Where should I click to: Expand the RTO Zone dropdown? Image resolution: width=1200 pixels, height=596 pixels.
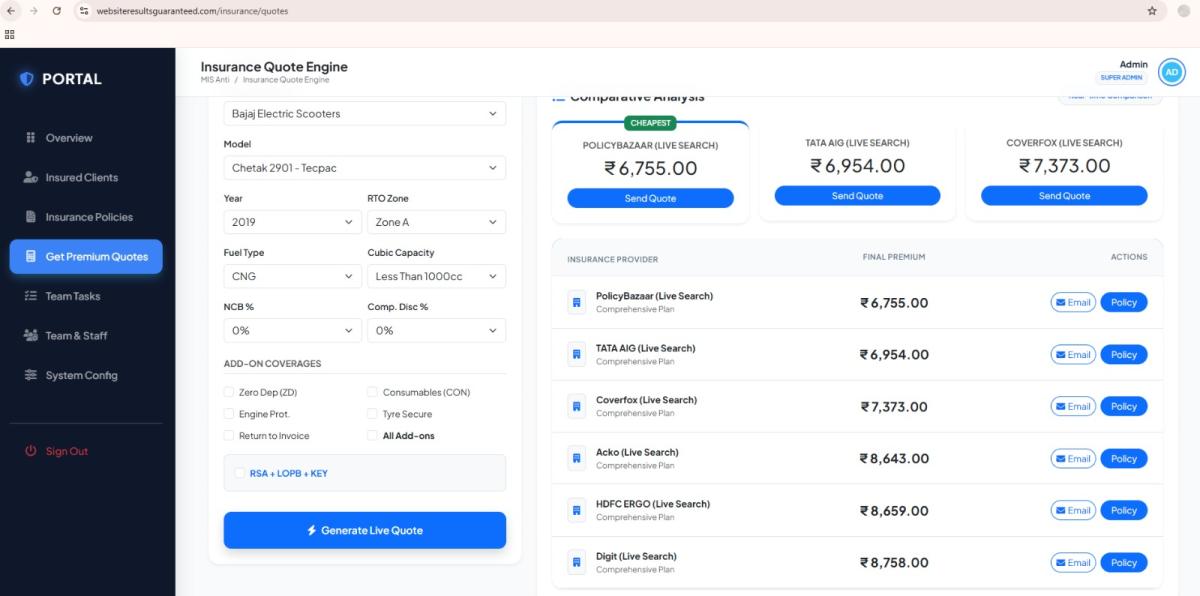(436, 222)
